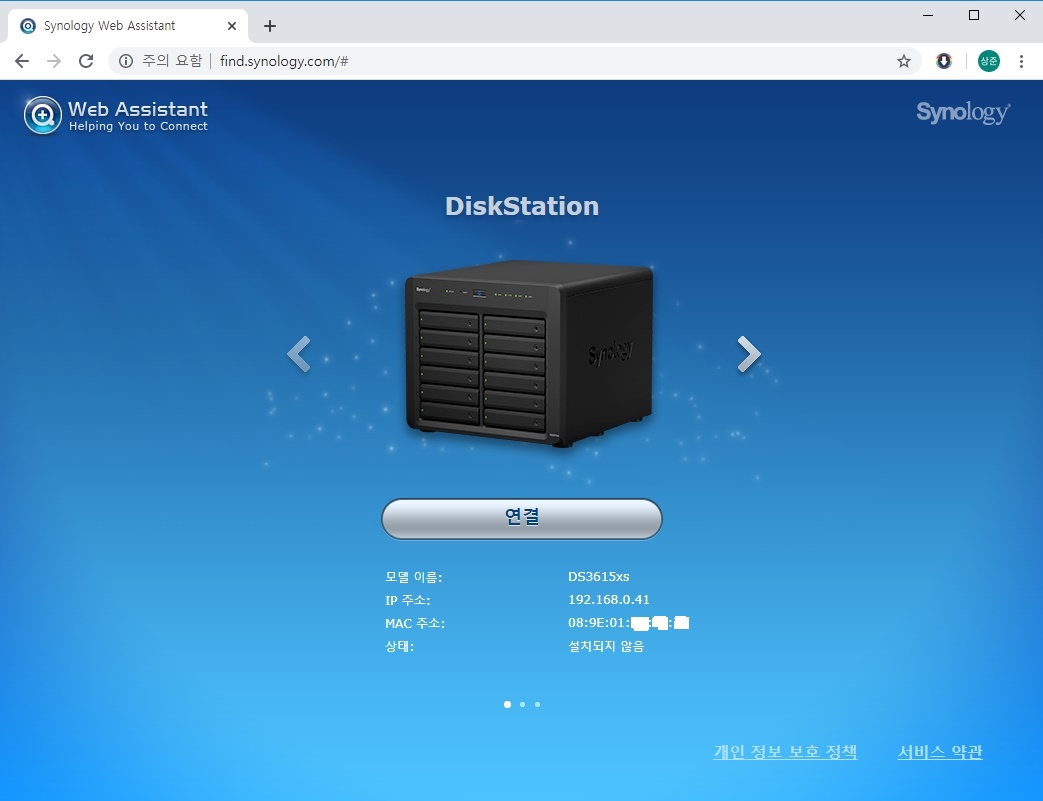Viewport: 1043px width, 801px height.
Task: Click the 모델 이름 label
Action: [413, 577]
